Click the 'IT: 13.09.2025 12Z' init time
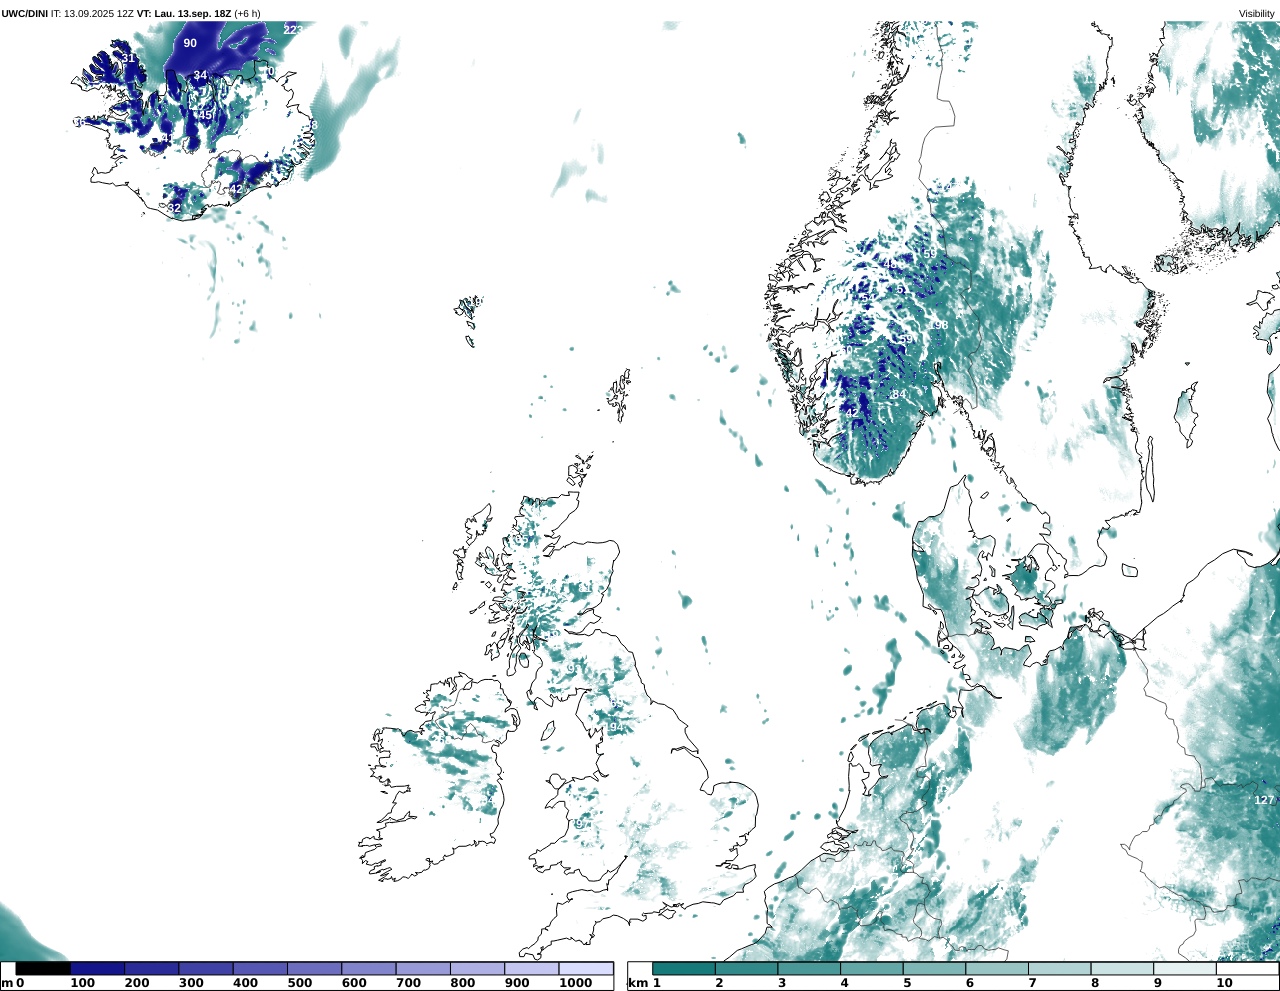1280x991 pixels. [92, 13]
